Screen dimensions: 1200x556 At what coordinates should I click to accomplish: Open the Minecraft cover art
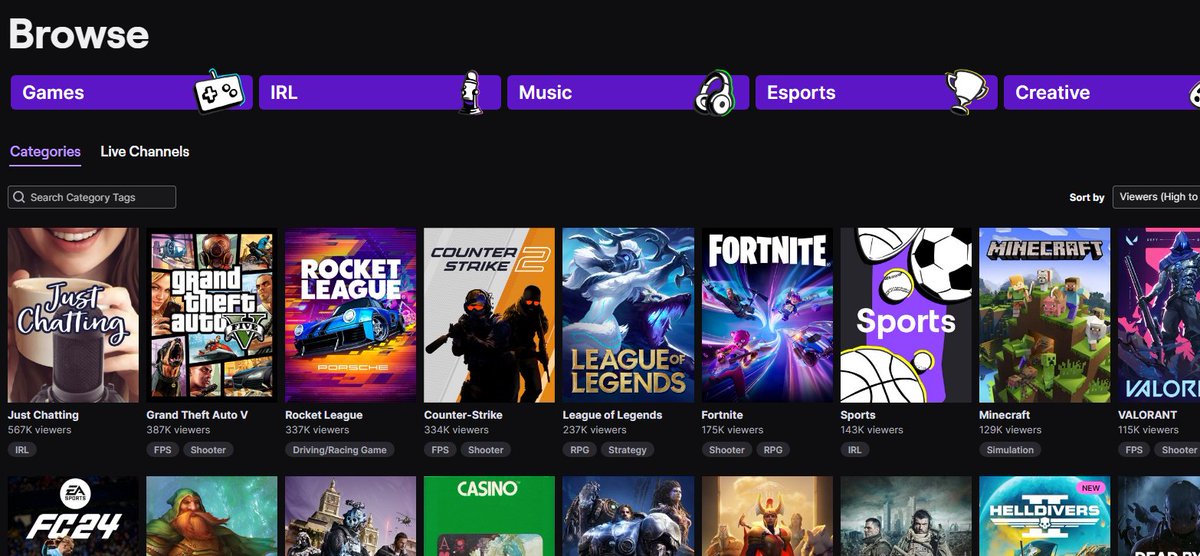(x=1044, y=315)
